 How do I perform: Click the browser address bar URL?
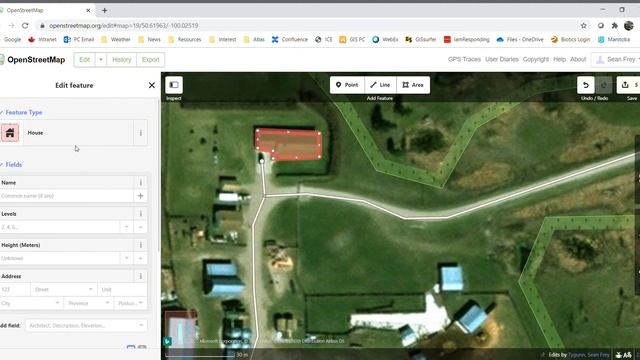[x=124, y=25]
